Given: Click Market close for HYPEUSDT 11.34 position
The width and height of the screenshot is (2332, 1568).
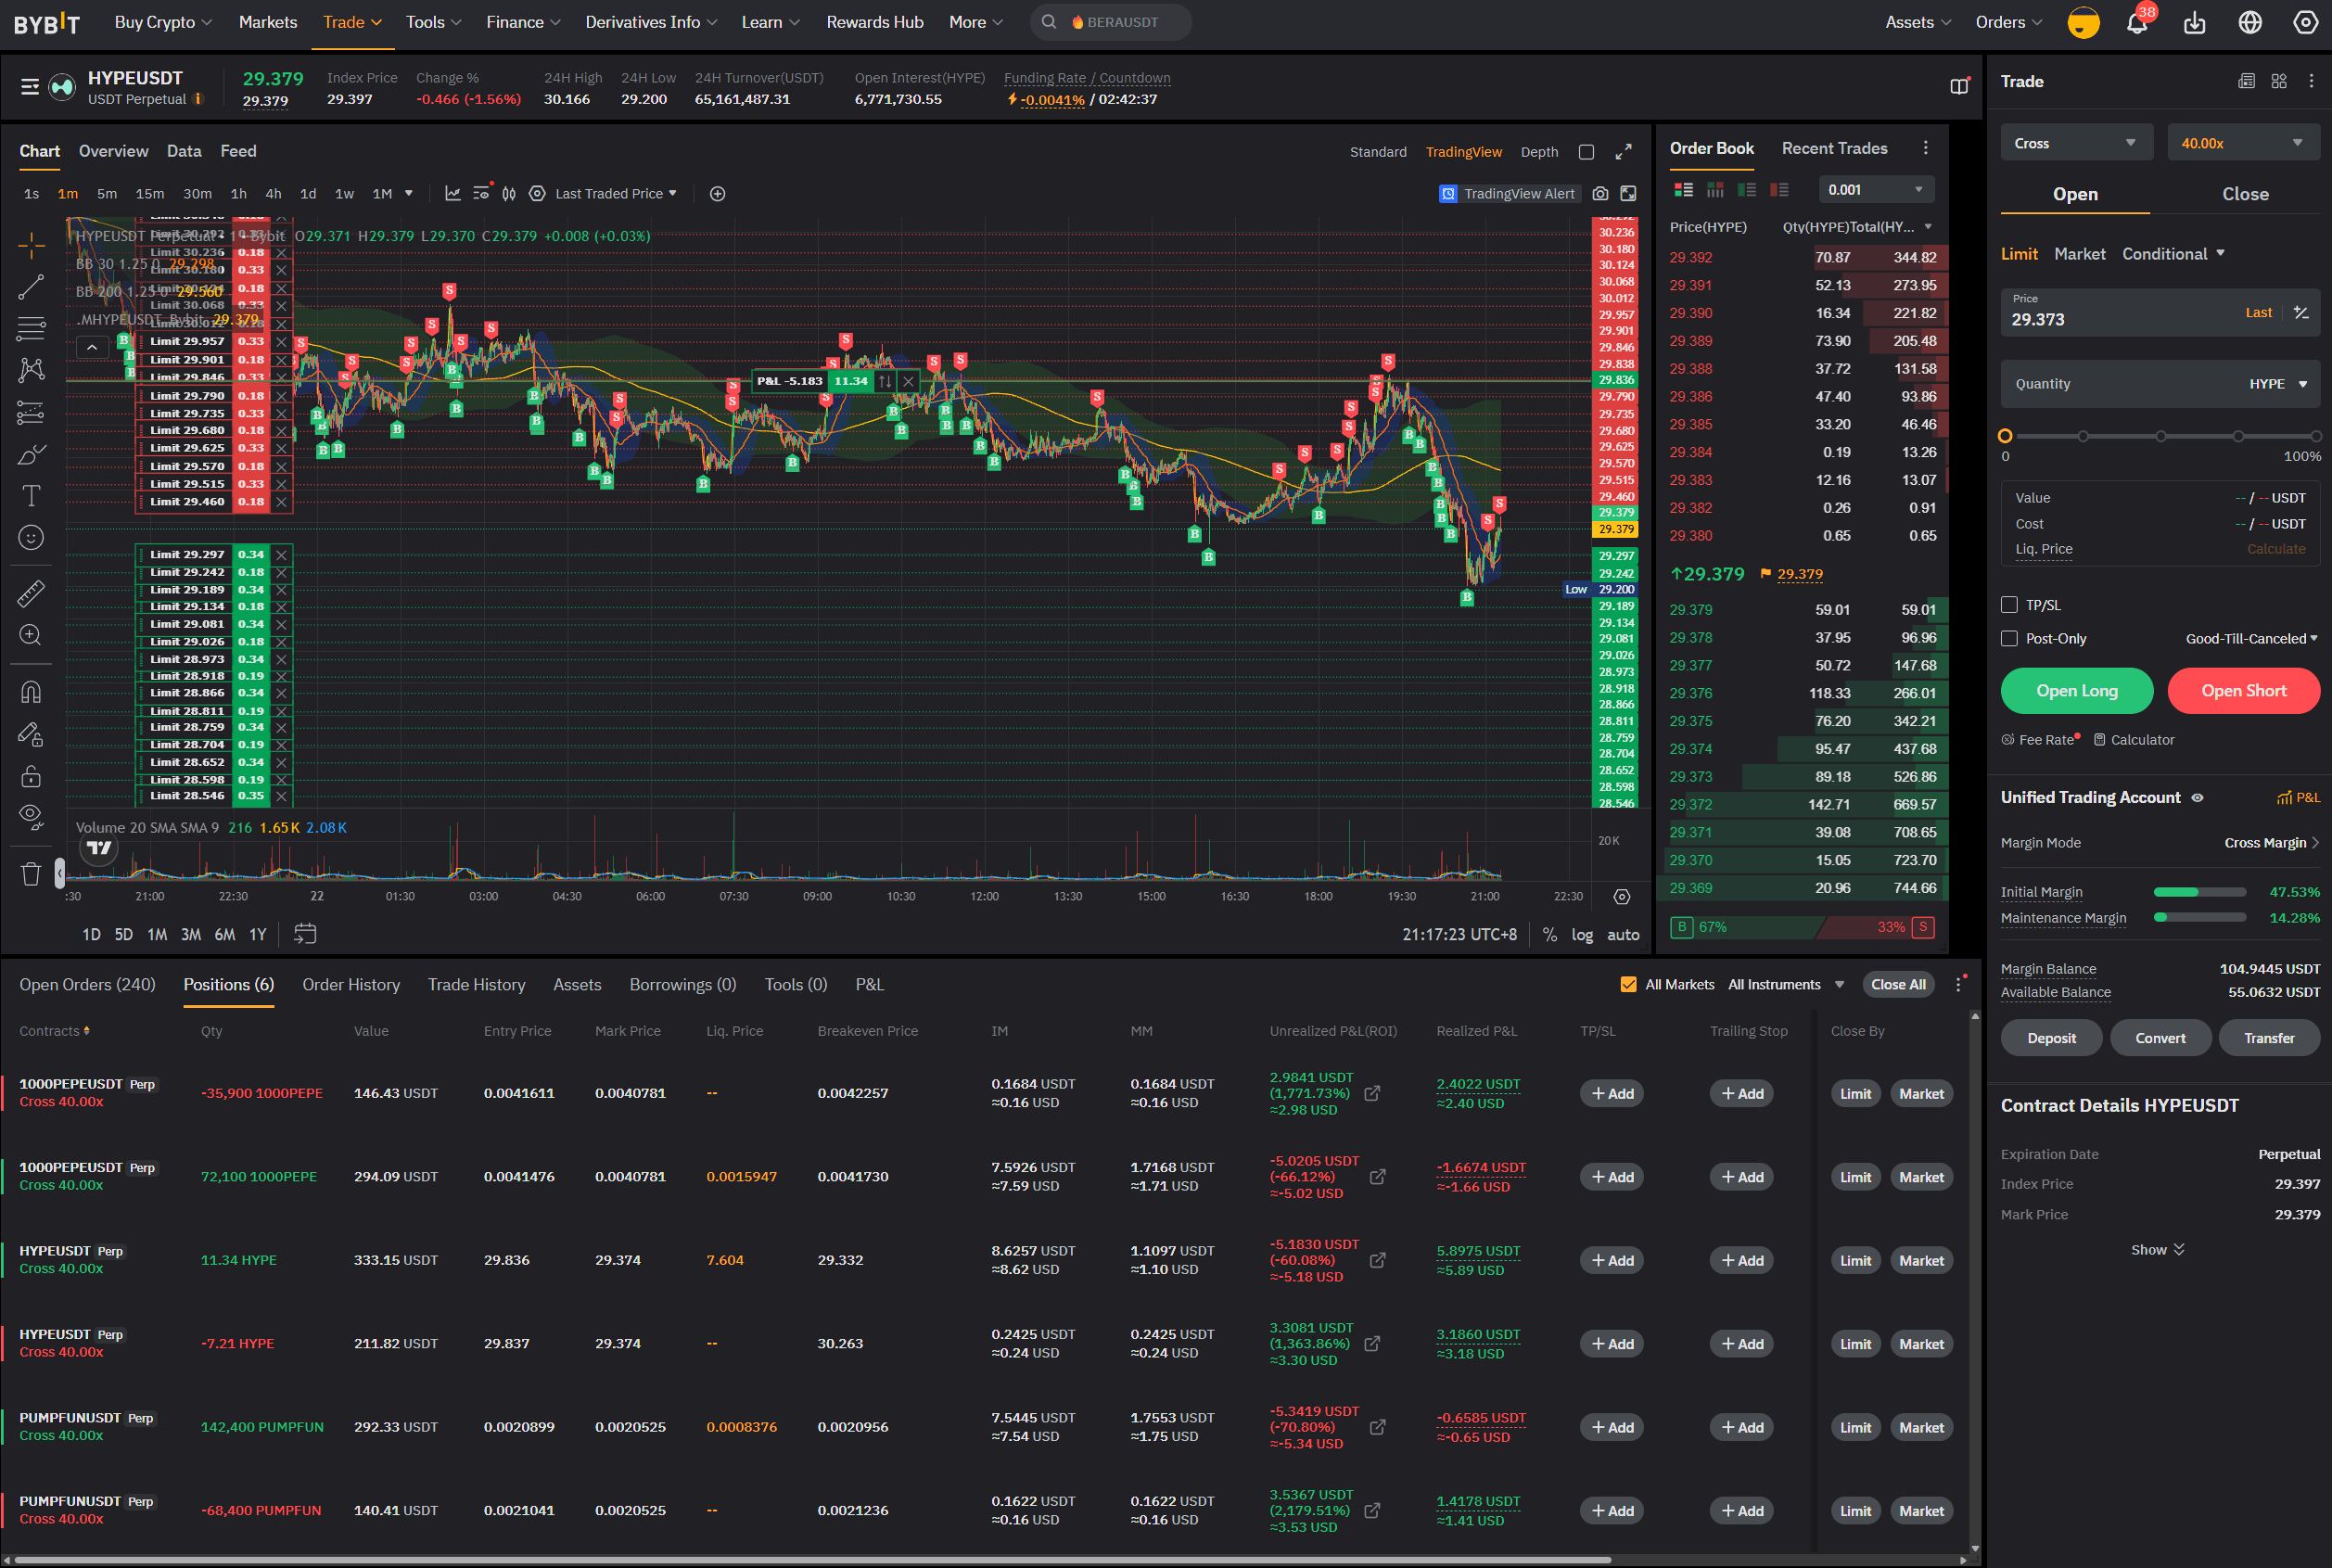Looking at the screenshot, I should (x=1921, y=1260).
